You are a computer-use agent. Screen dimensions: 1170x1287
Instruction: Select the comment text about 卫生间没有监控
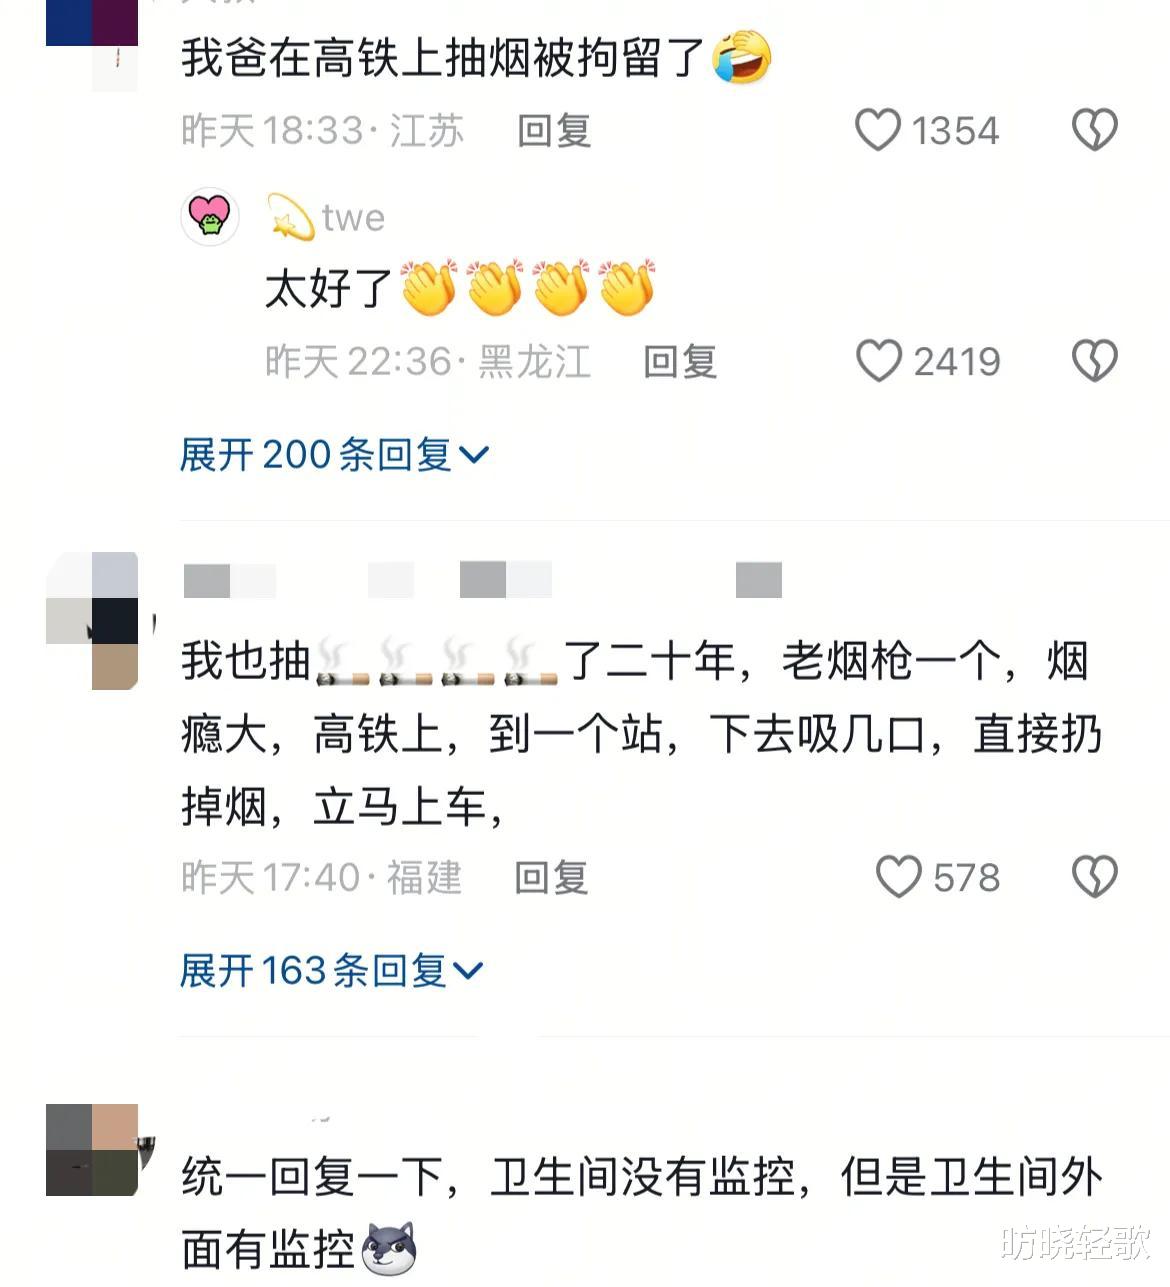641,1213
